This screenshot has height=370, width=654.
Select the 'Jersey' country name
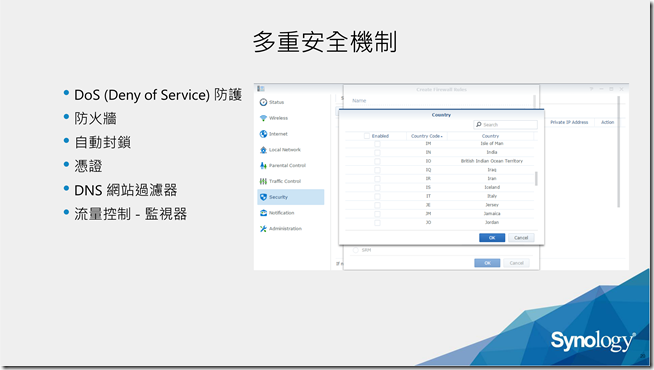click(x=492, y=205)
